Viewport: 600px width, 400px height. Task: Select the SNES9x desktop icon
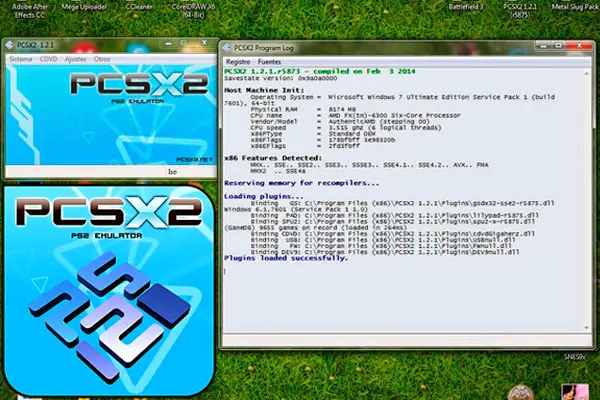tap(574, 357)
